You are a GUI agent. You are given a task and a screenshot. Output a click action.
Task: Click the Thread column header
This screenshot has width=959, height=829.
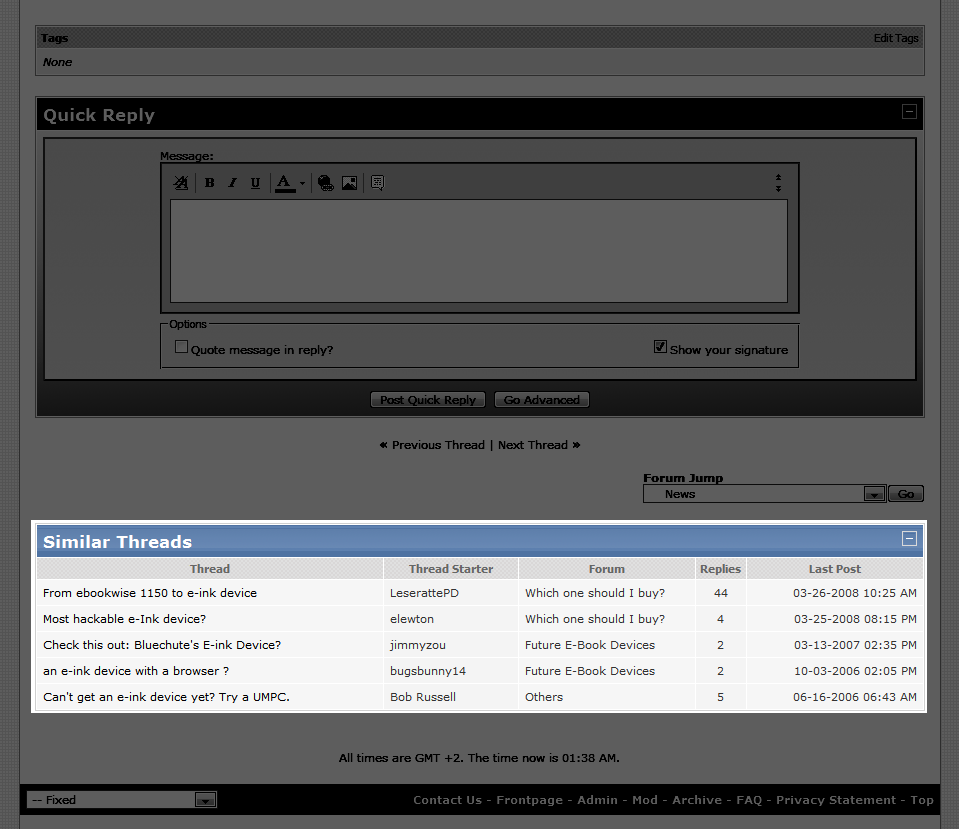click(x=210, y=568)
